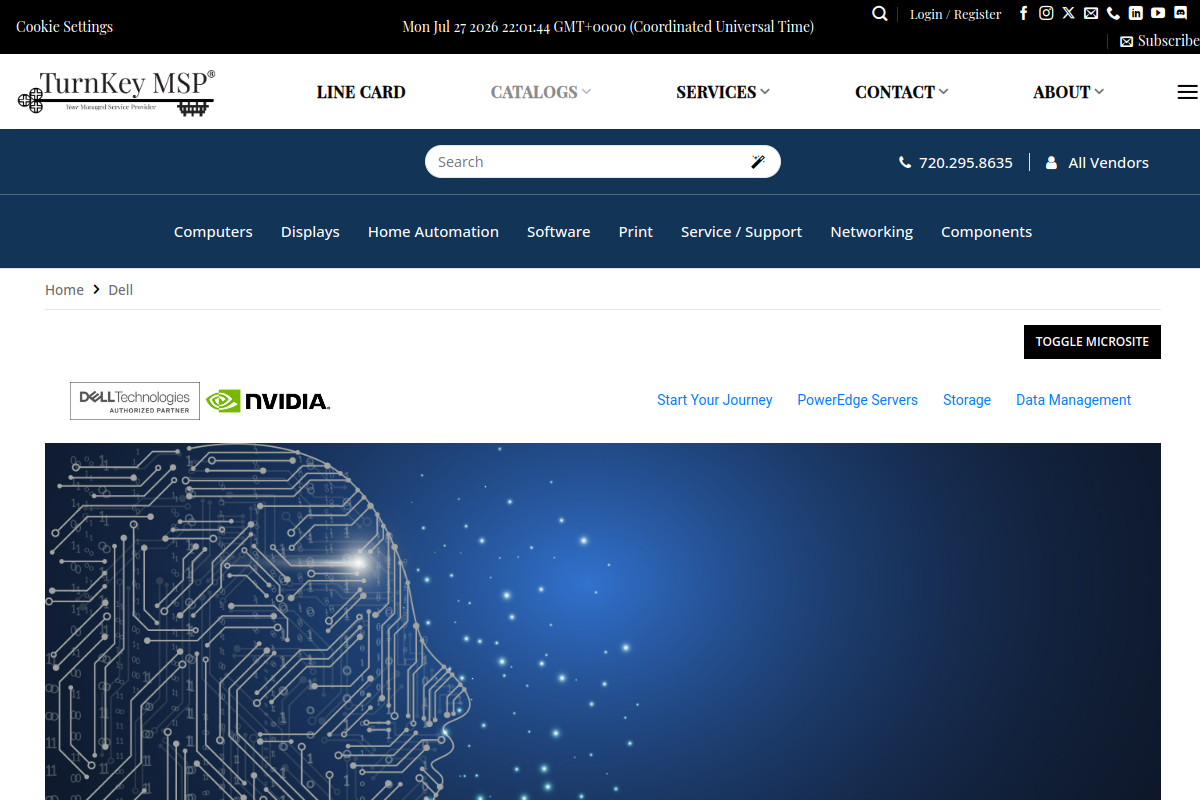Open the Facebook social icon

pyautogui.click(x=1024, y=13)
